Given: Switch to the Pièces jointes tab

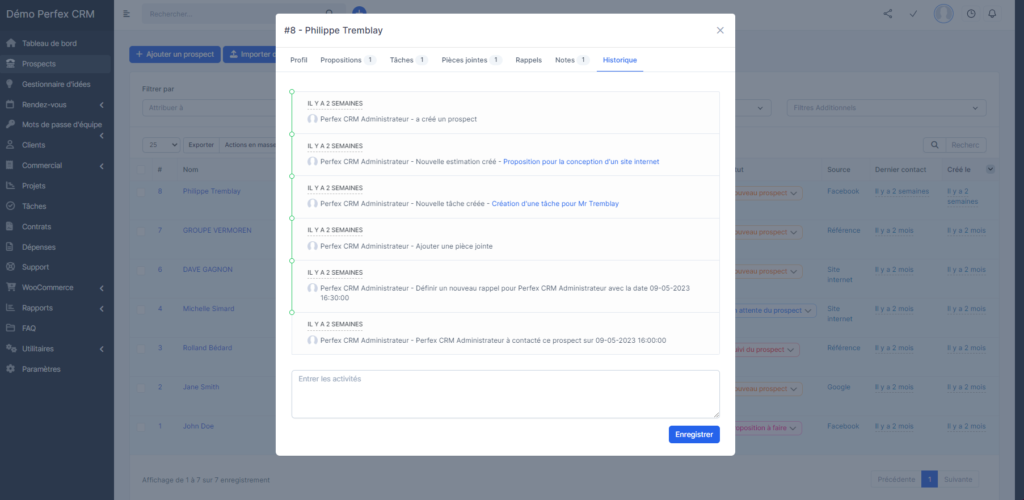Looking at the screenshot, I should coord(472,60).
